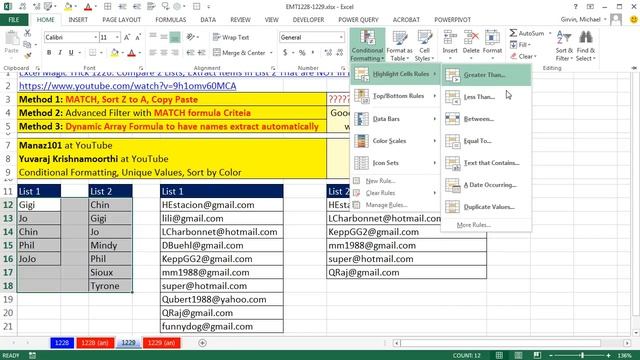Toggle Underline formatting
The width and height of the screenshot is (640, 360).
click(71, 53)
